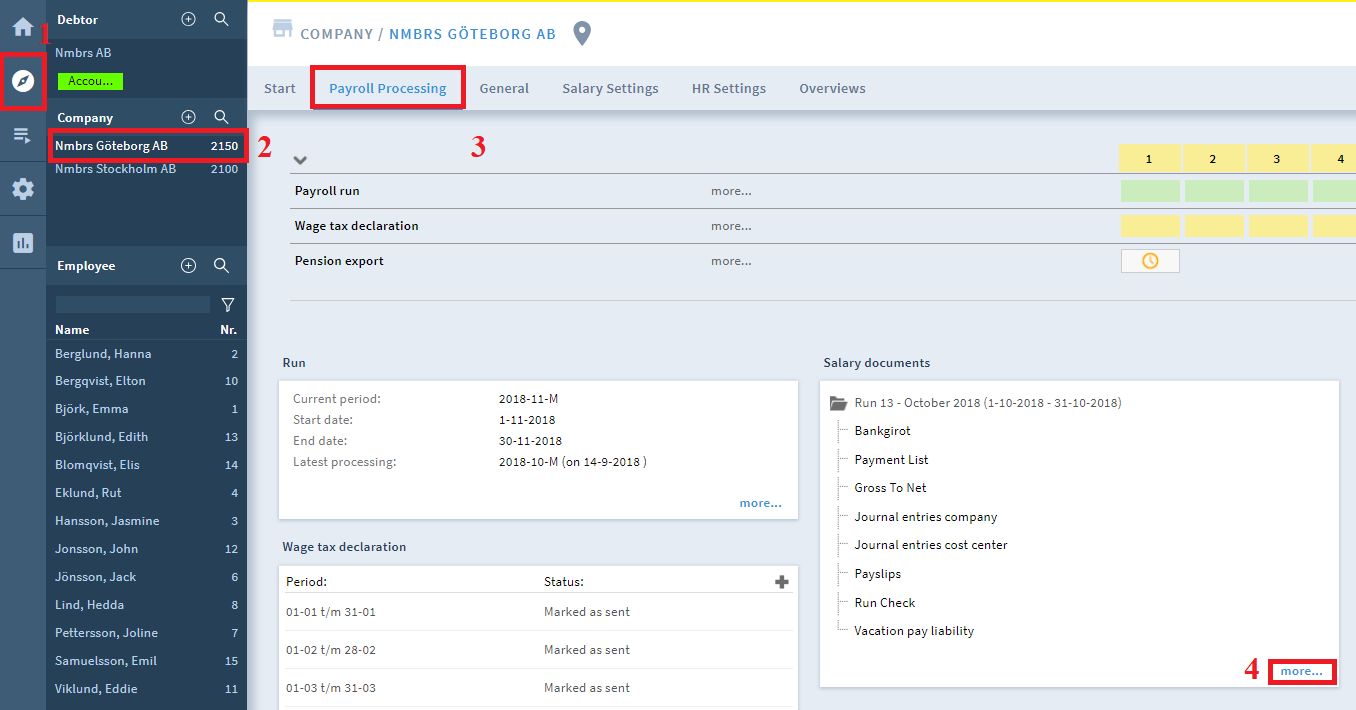Go to the Home icon in sidebar
This screenshot has height=710, width=1356.
tap(22, 27)
